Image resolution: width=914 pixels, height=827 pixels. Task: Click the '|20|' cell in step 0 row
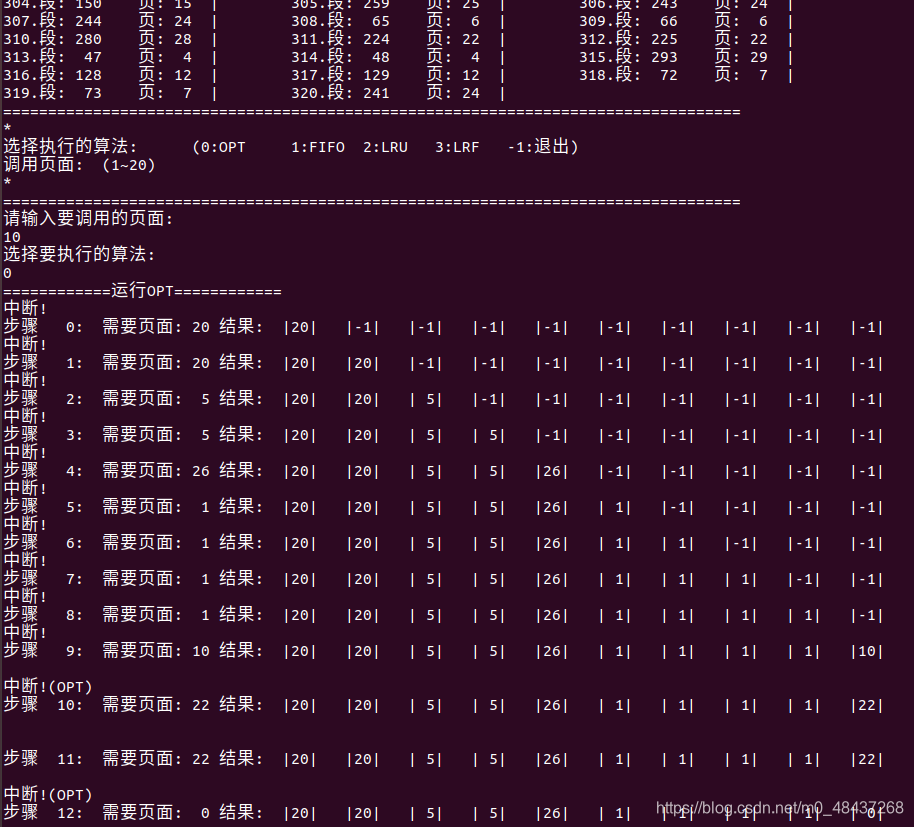click(300, 328)
